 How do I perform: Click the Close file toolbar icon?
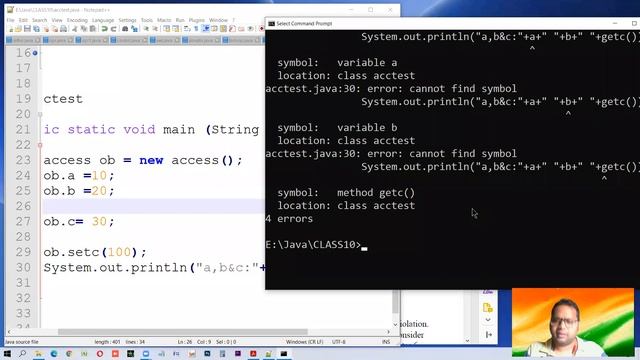[46, 29]
